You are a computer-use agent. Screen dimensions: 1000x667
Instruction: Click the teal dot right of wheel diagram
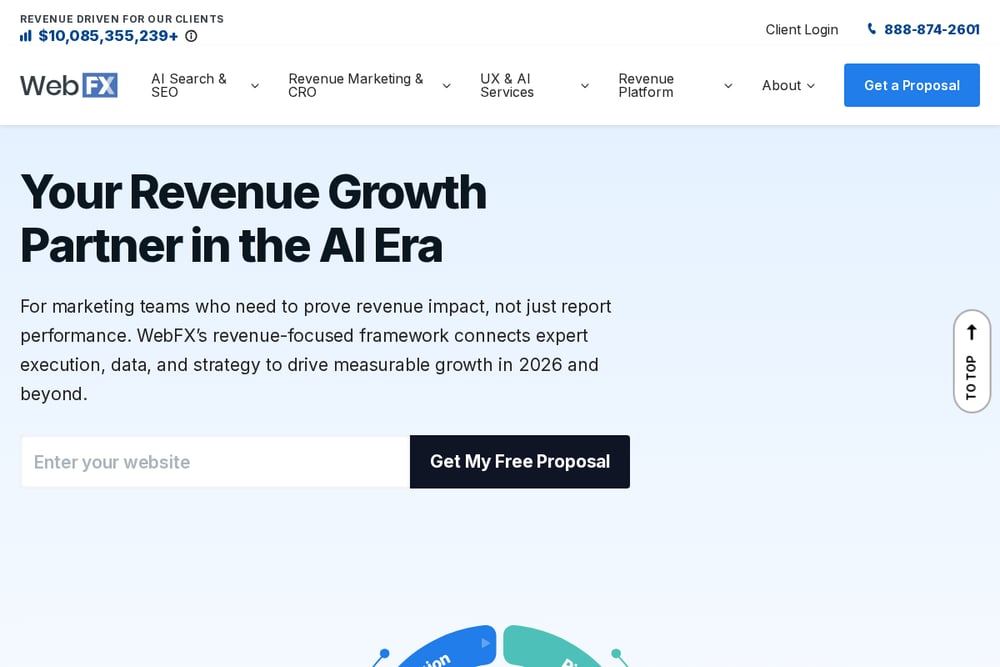616,653
